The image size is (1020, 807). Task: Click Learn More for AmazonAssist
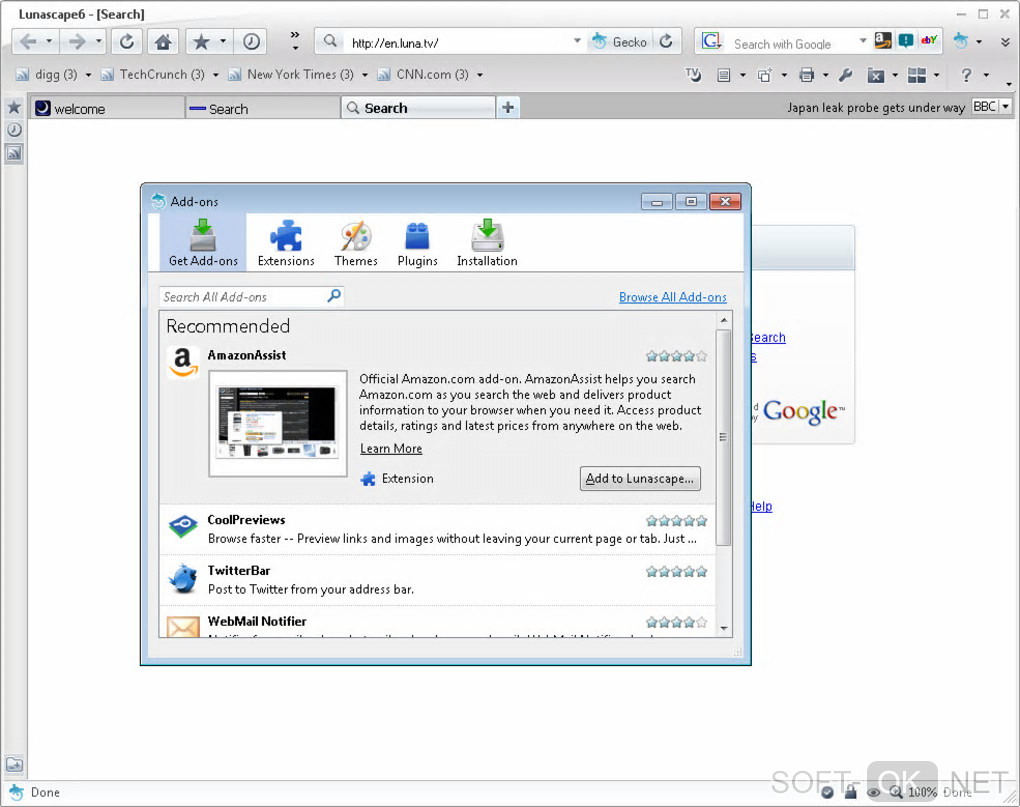click(391, 449)
